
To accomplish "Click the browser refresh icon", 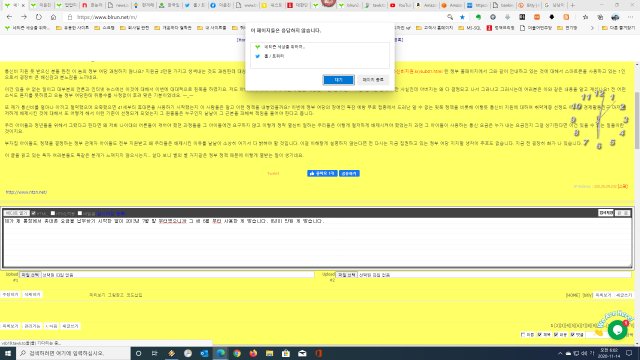I will [x=38, y=17].
